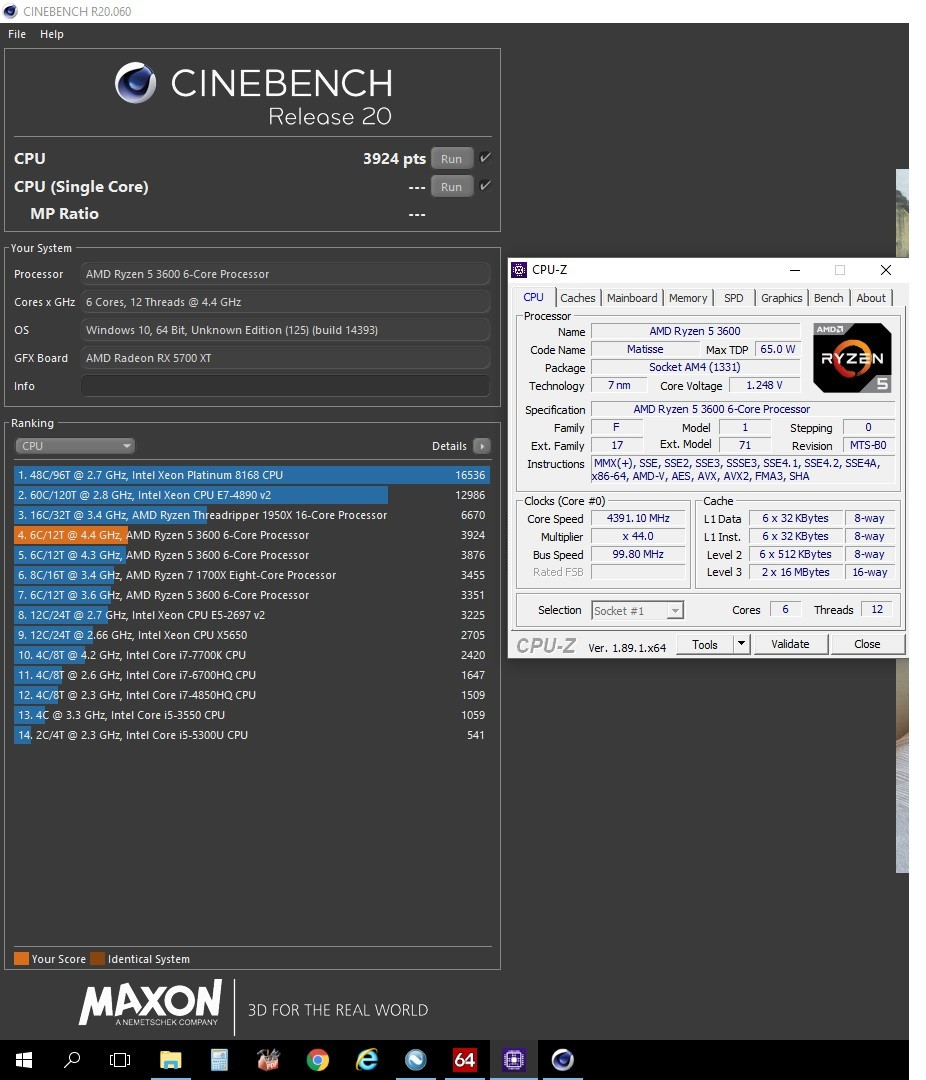Open the AIDA64 icon on the taskbar
926x1080 pixels.
click(x=464, y=1060)
